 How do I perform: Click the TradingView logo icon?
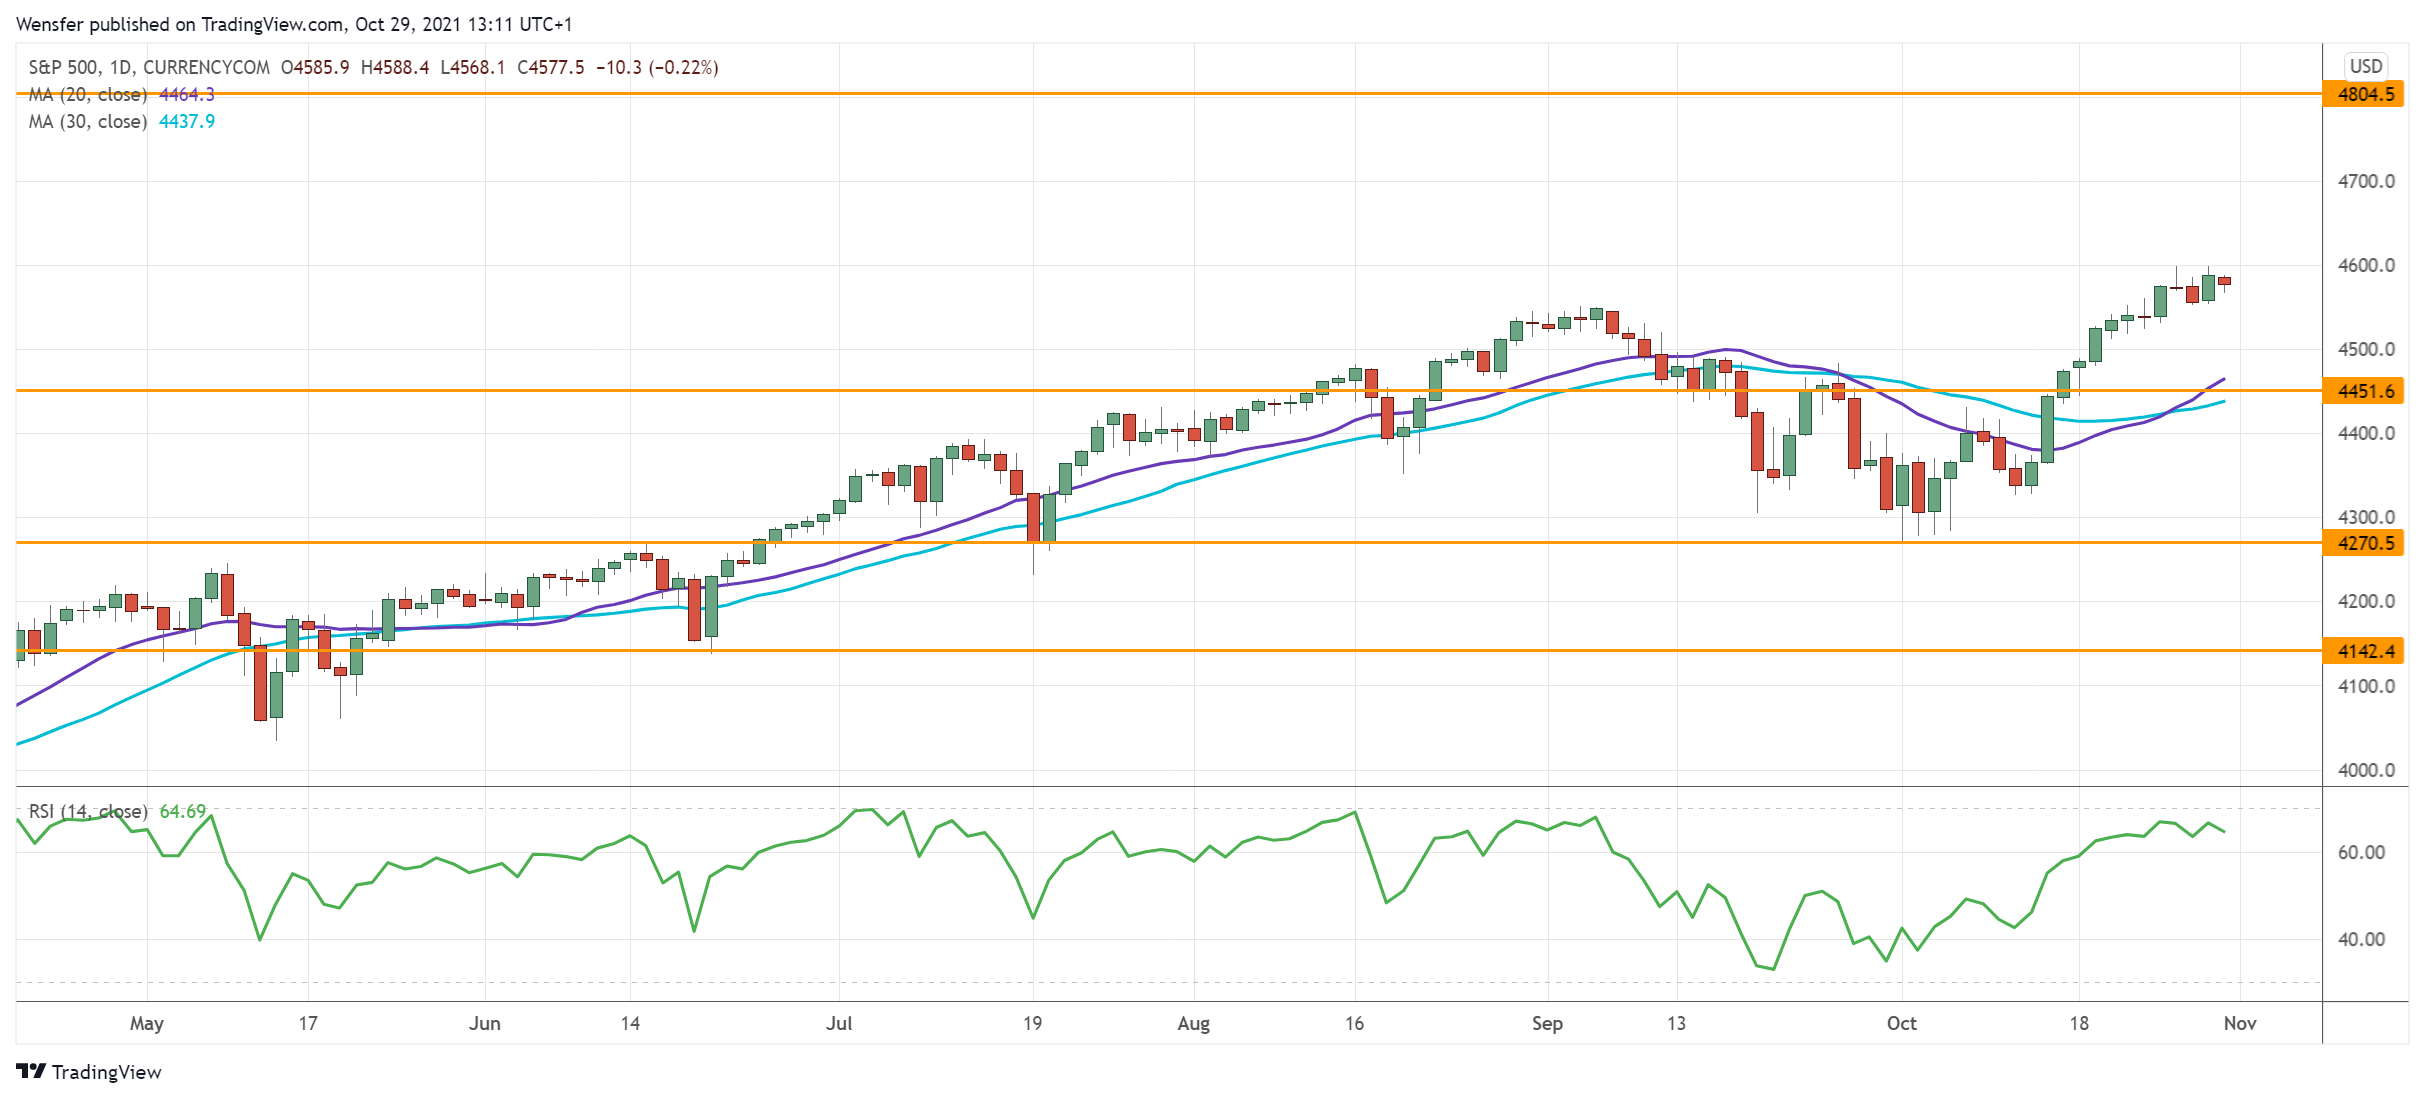pos(31,1071)
